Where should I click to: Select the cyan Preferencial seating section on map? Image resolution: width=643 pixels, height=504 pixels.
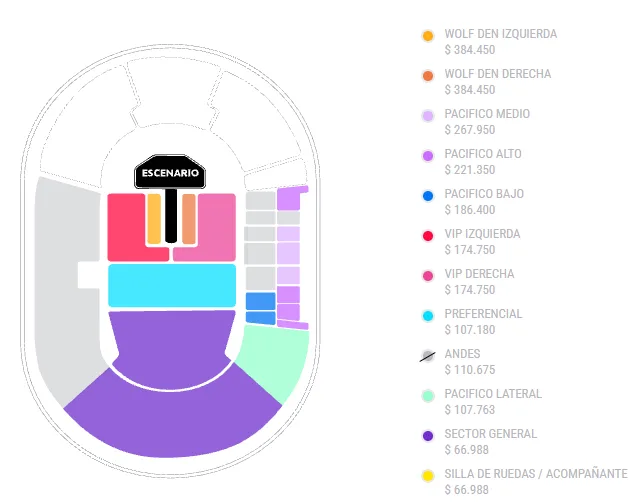click(x=172, y=285)
